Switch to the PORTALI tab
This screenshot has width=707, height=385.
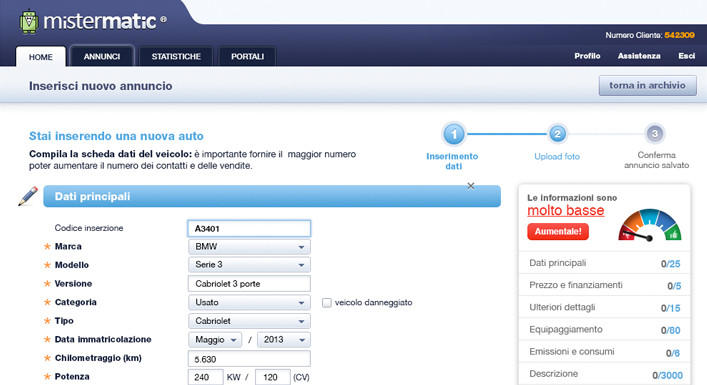click(x=247, y=56)
